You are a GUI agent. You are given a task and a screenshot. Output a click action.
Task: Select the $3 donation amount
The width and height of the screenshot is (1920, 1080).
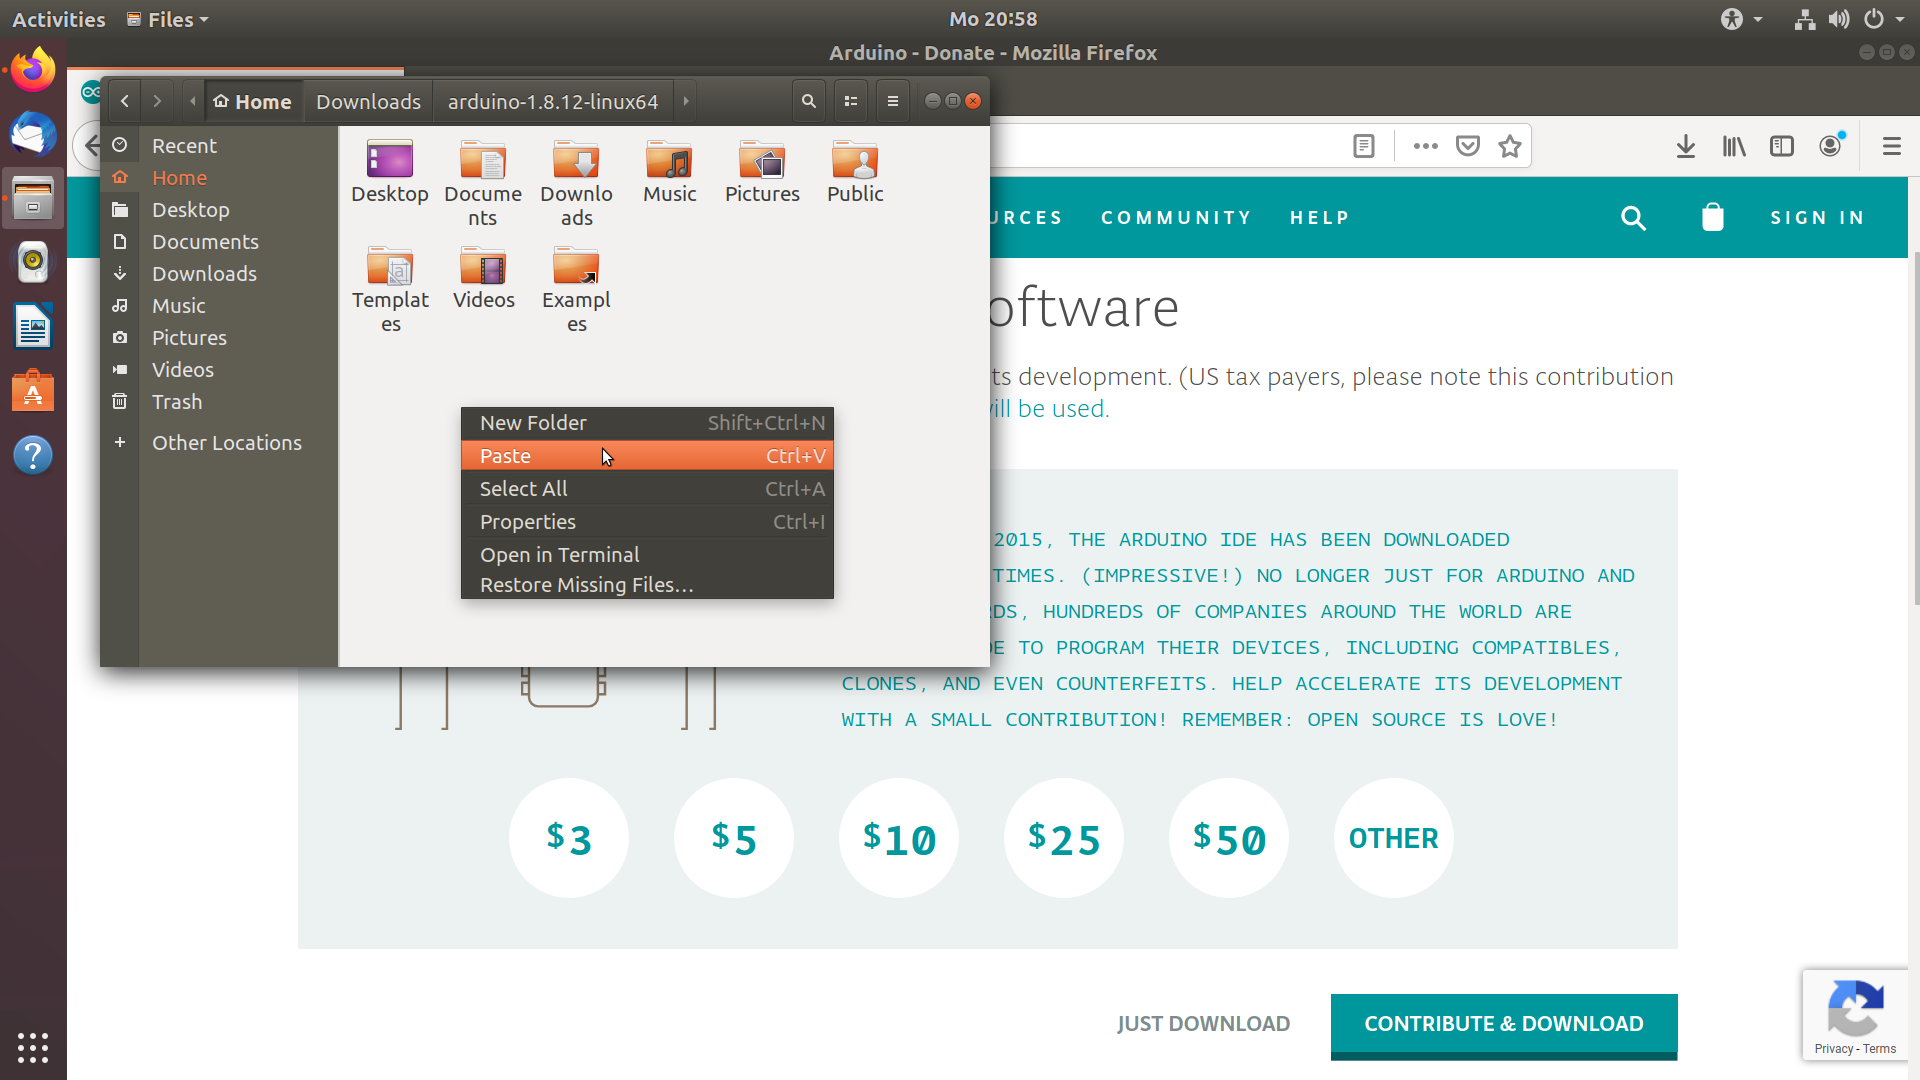[x=569, y=838]
